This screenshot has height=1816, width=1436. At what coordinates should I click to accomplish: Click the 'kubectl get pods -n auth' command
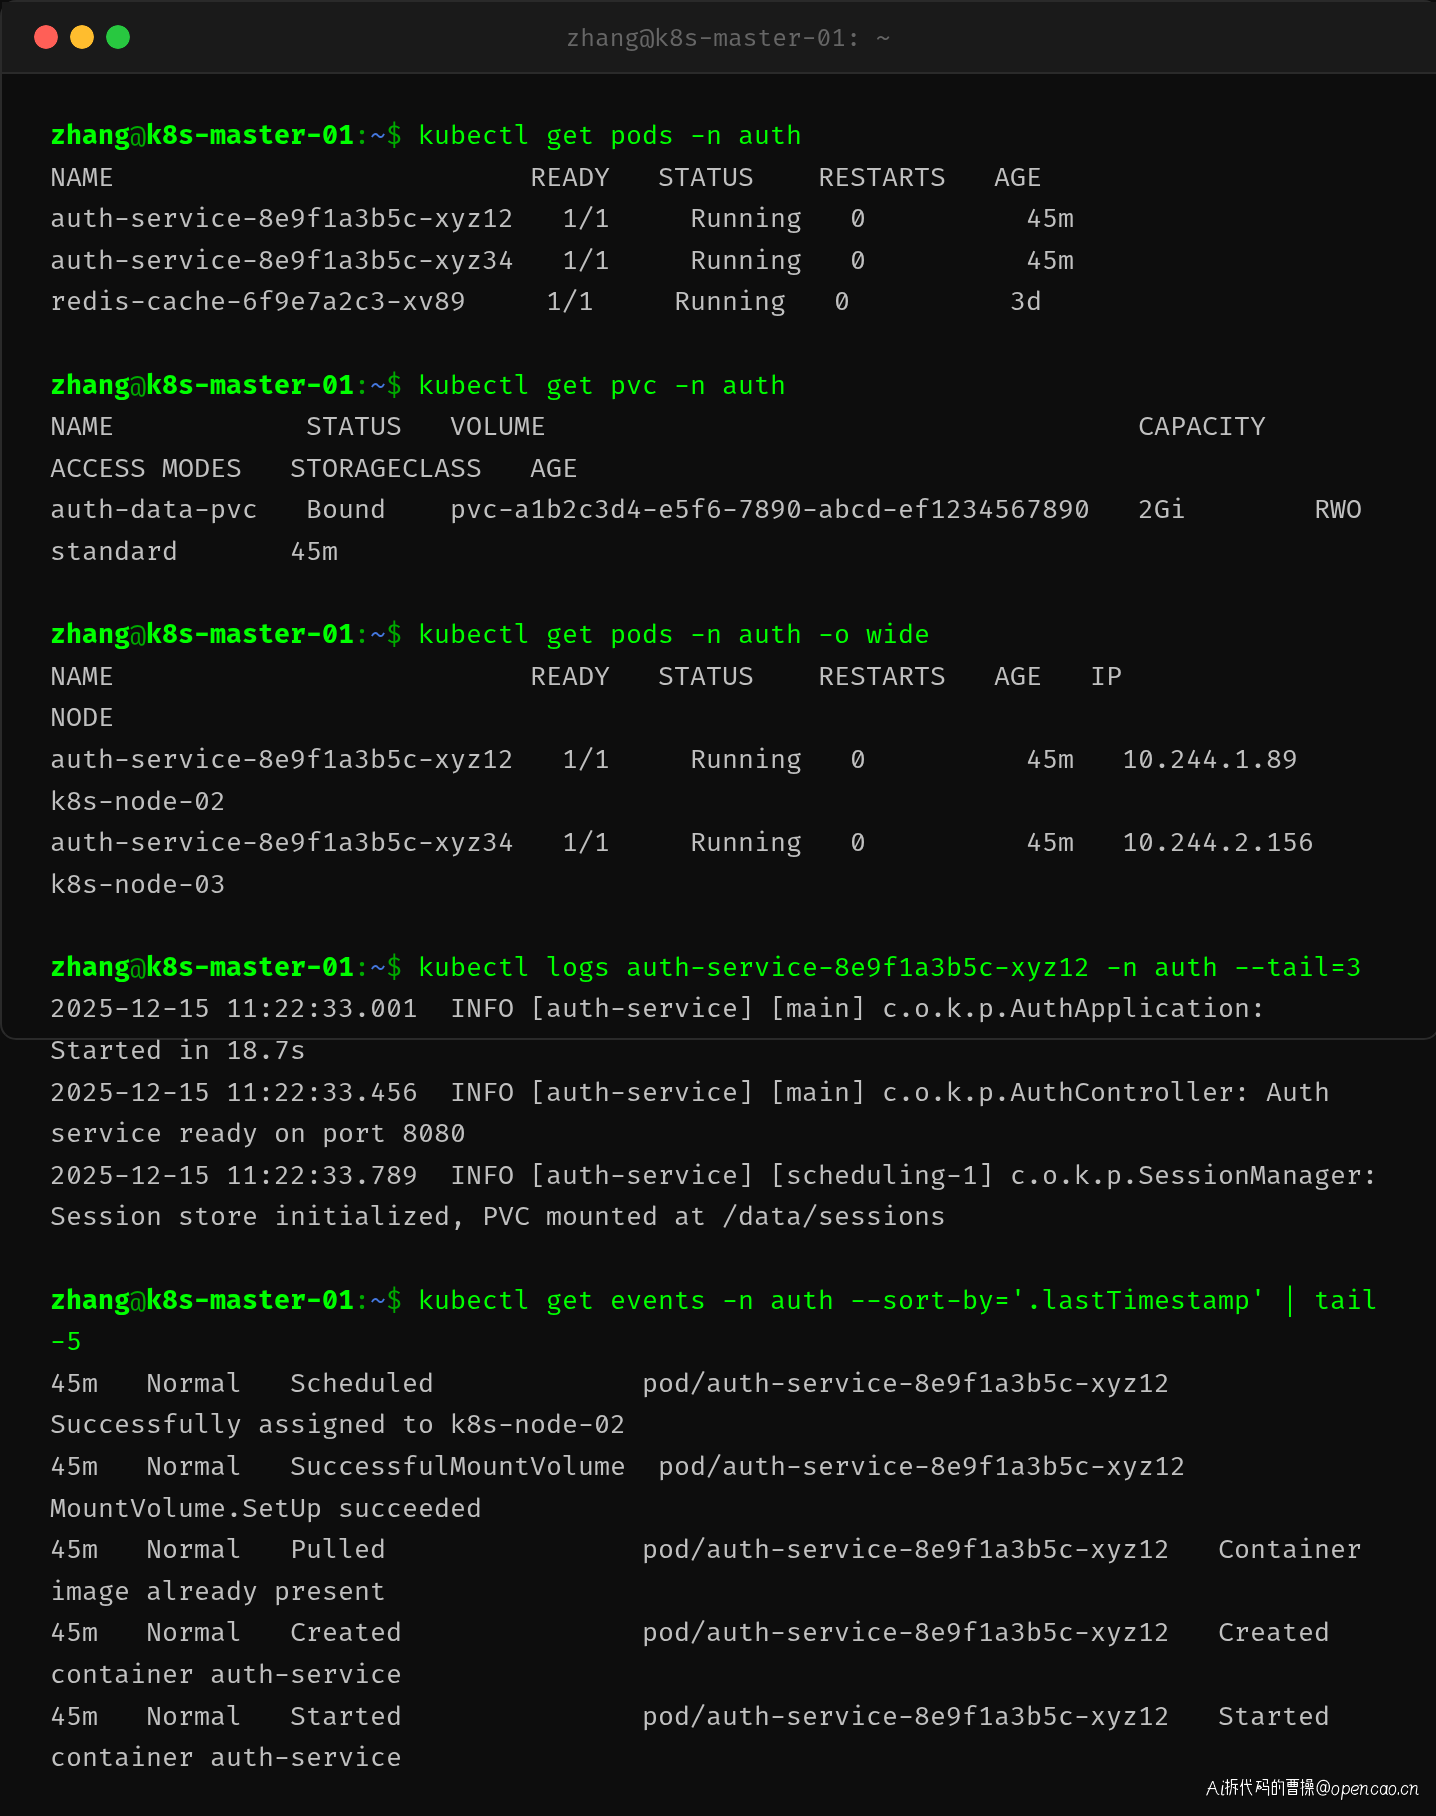tap(609, 136)
